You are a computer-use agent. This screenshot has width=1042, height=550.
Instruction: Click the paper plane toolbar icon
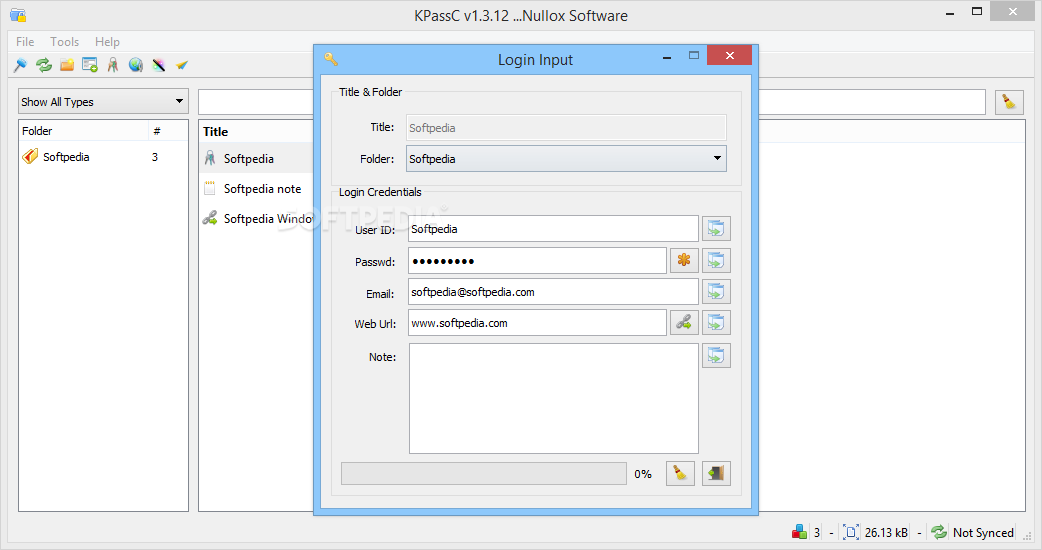pos(181,65)
